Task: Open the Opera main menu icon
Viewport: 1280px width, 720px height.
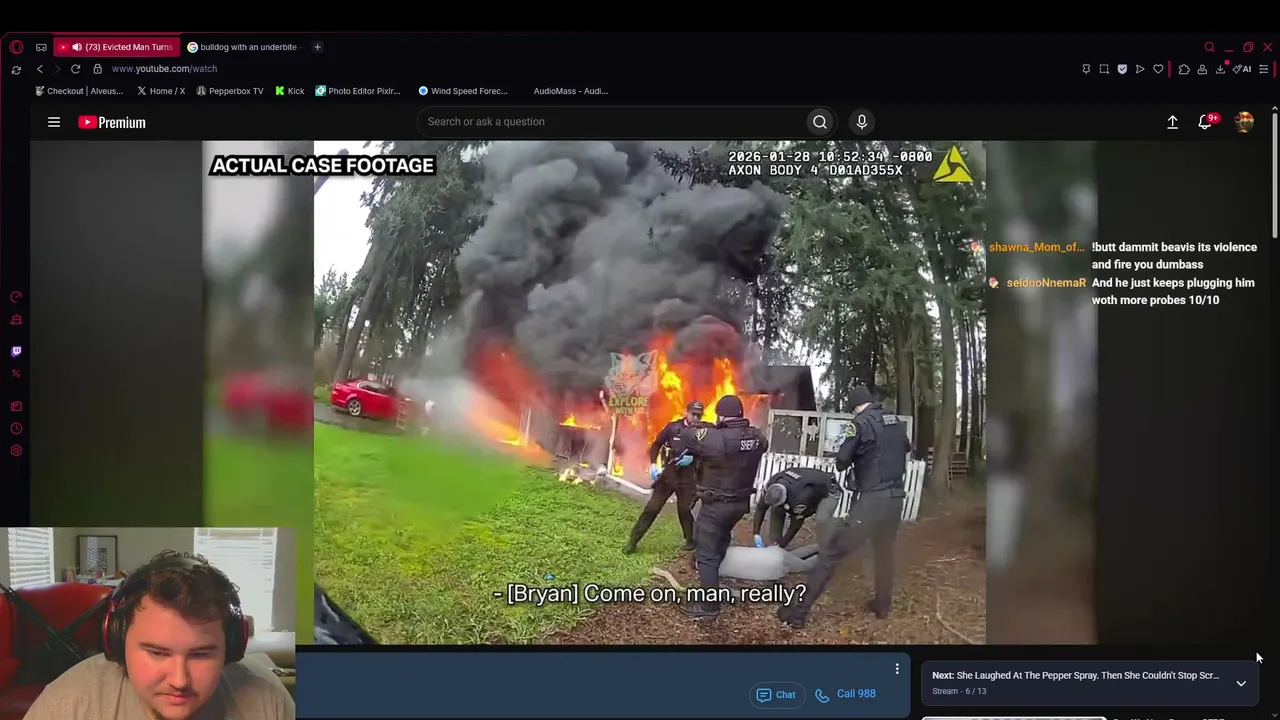Action: [16, 47]
